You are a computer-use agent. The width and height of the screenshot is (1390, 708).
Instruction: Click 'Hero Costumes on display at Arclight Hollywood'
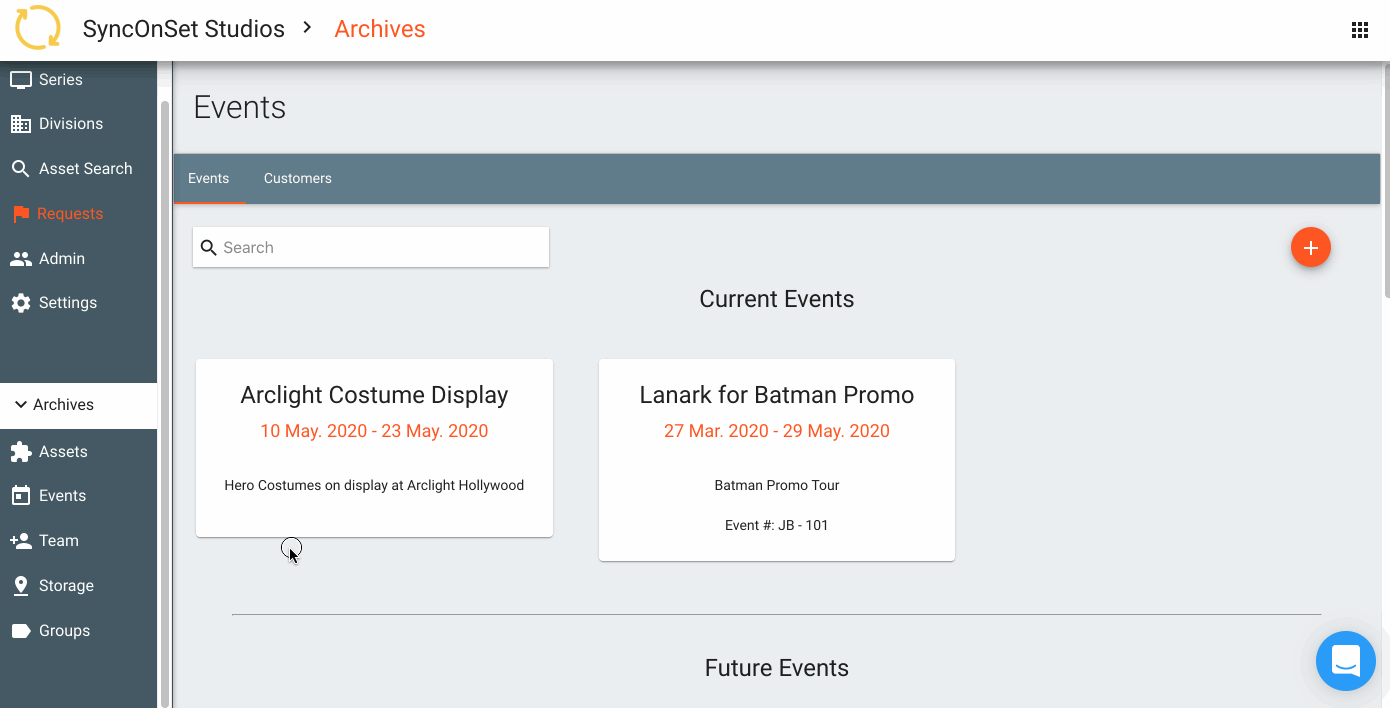coord(374,485)
